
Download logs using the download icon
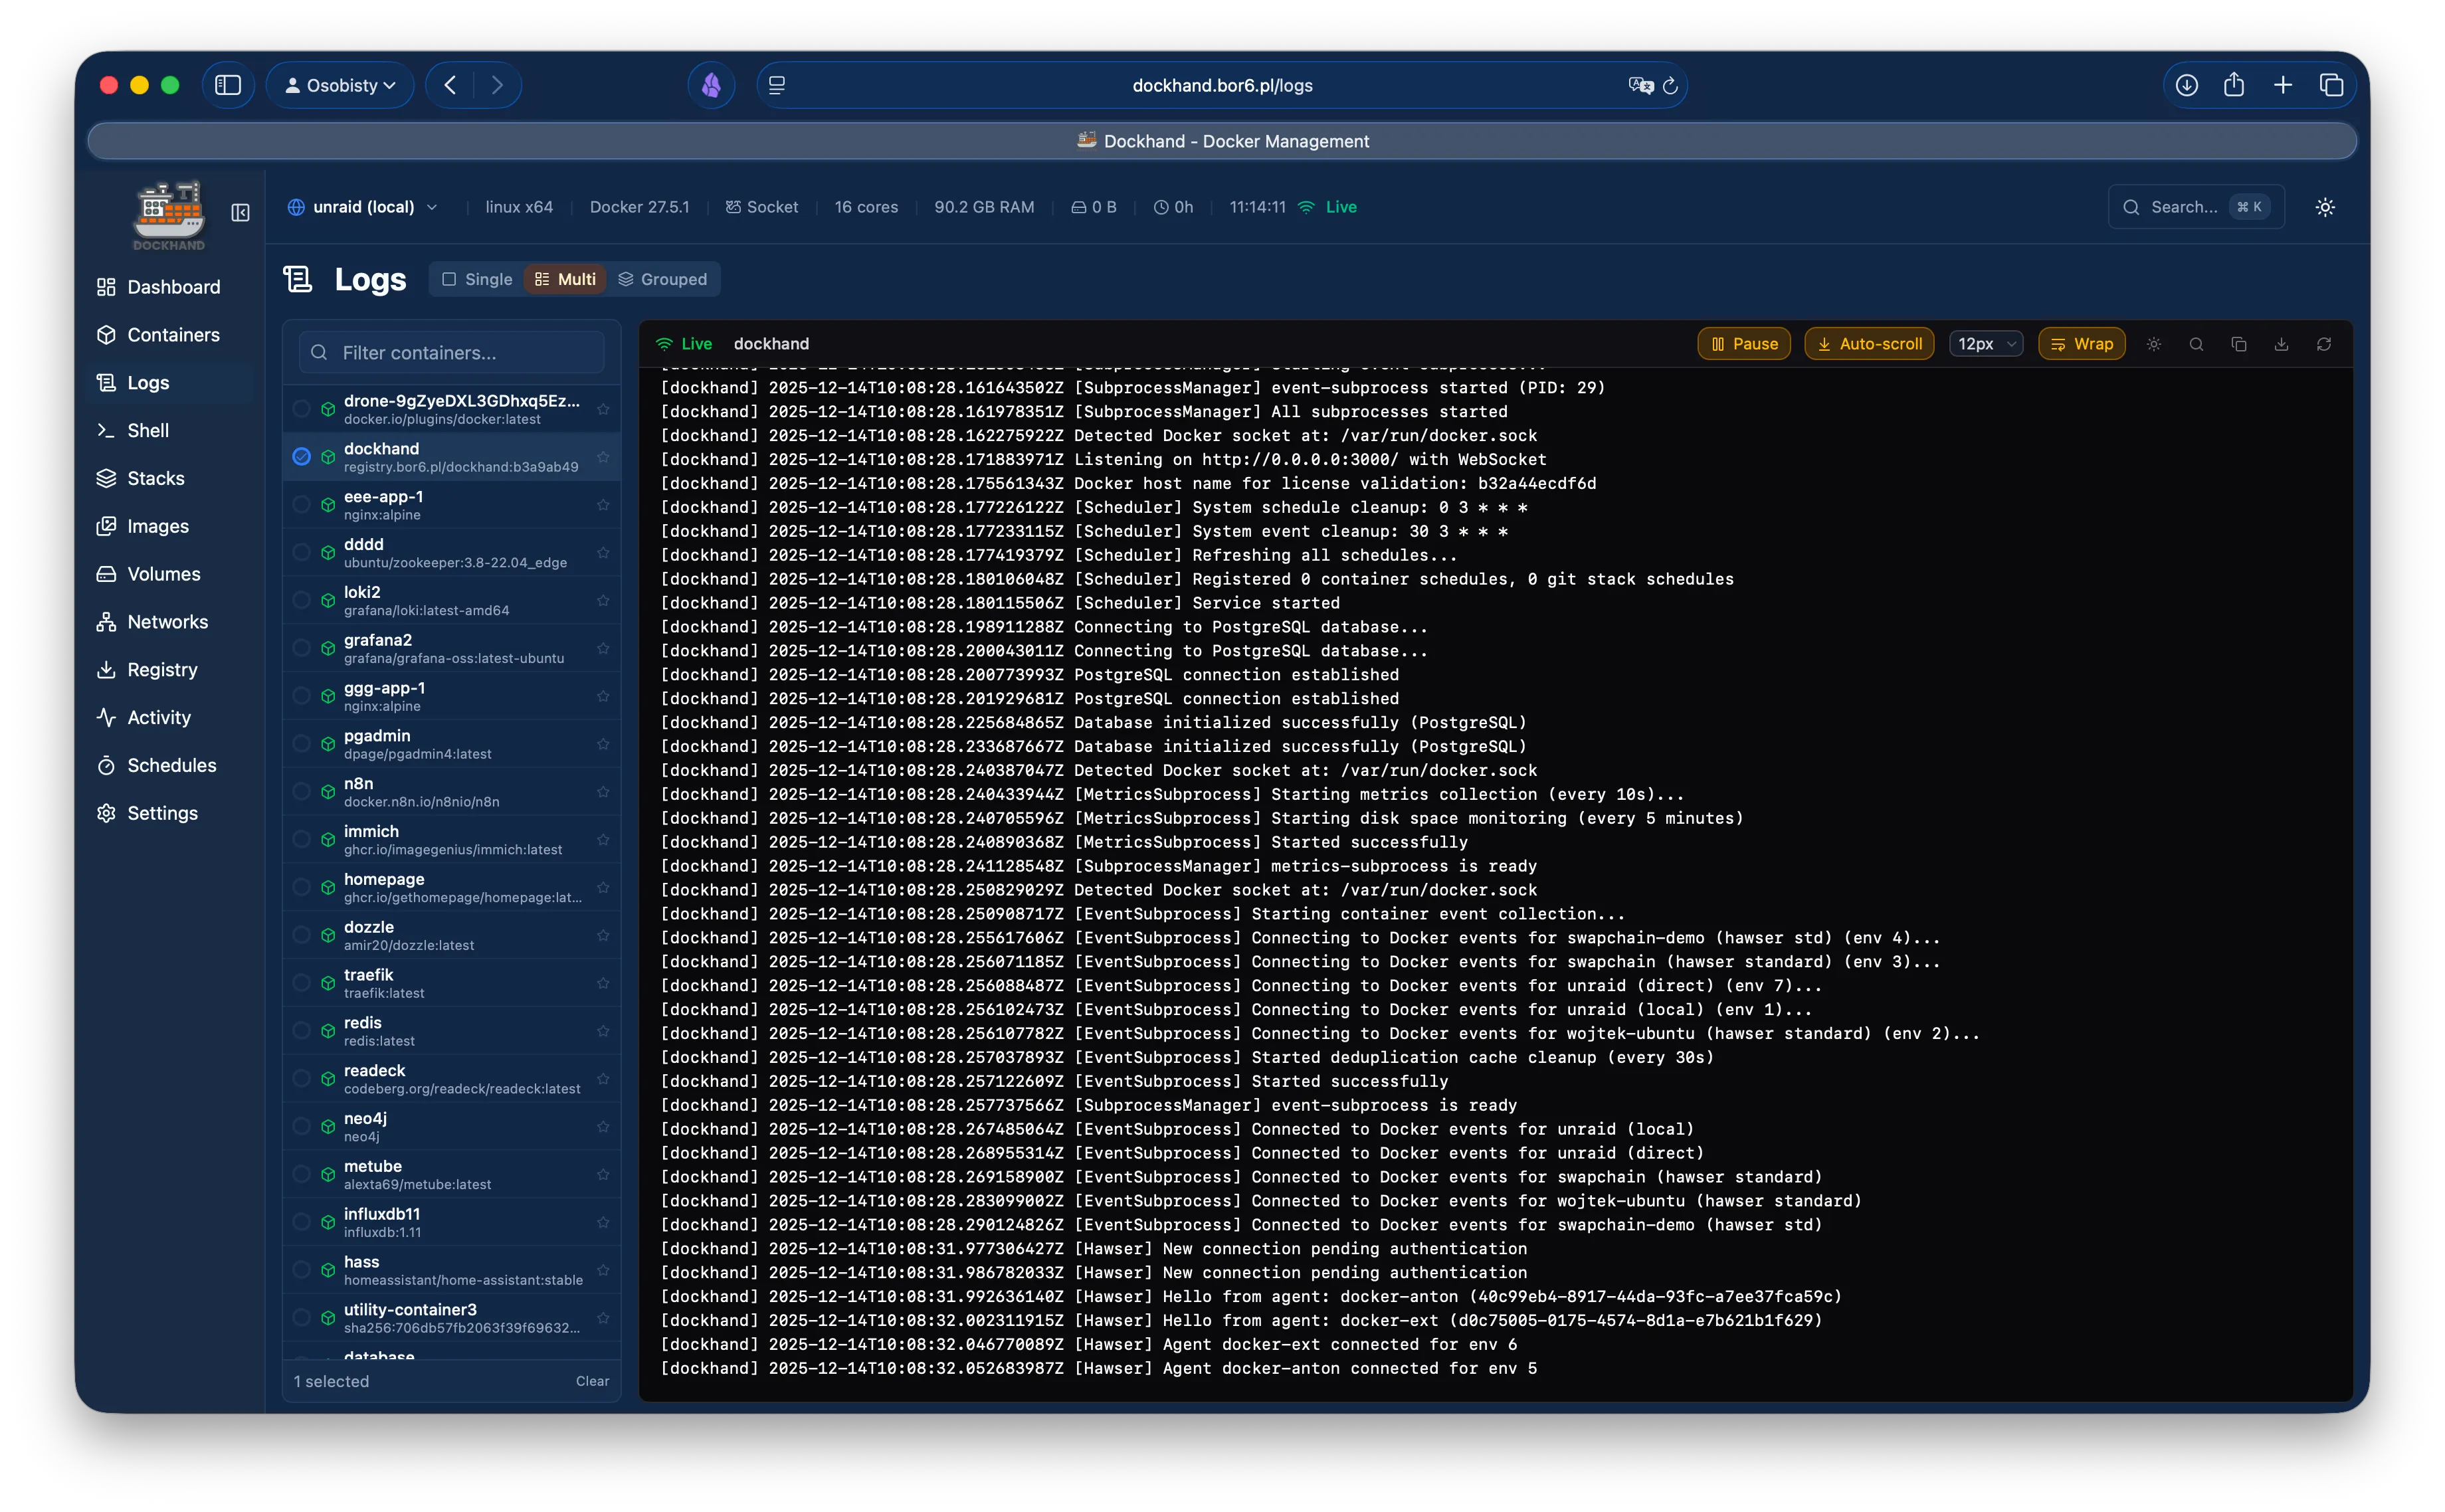click(2281, 343)
